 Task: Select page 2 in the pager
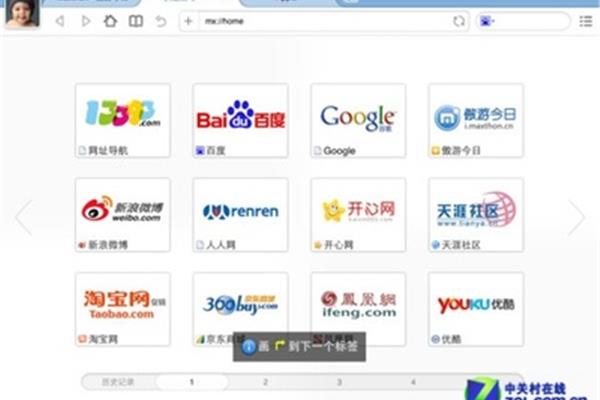pos(265,382)
